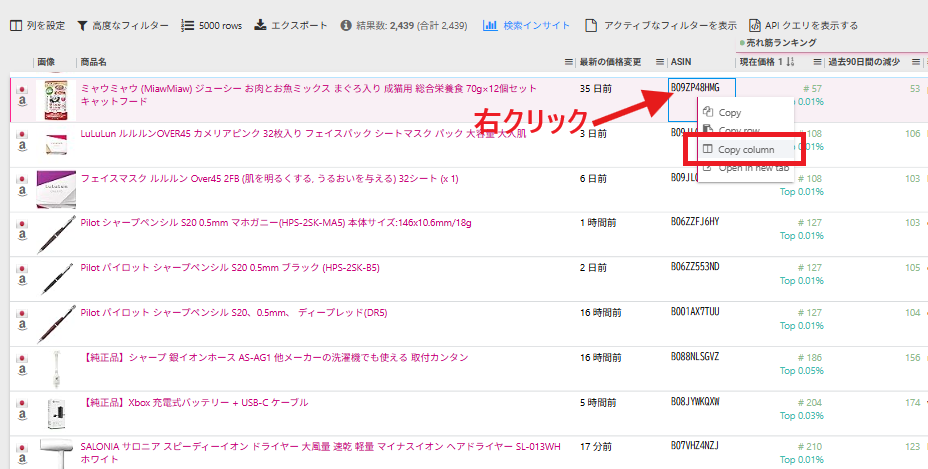Open the 最新の価格変更 column menu

tap(660, 62)
